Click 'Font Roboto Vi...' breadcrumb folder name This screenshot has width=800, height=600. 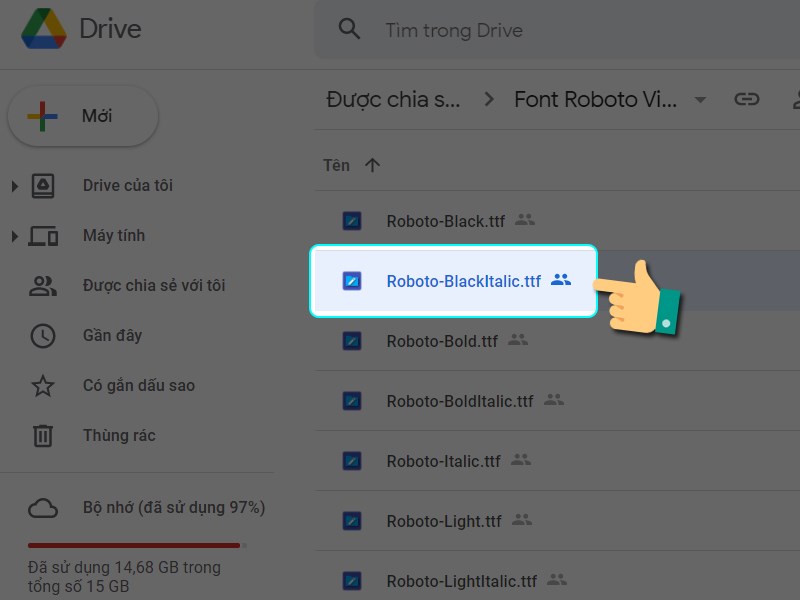tap(595, 99)
